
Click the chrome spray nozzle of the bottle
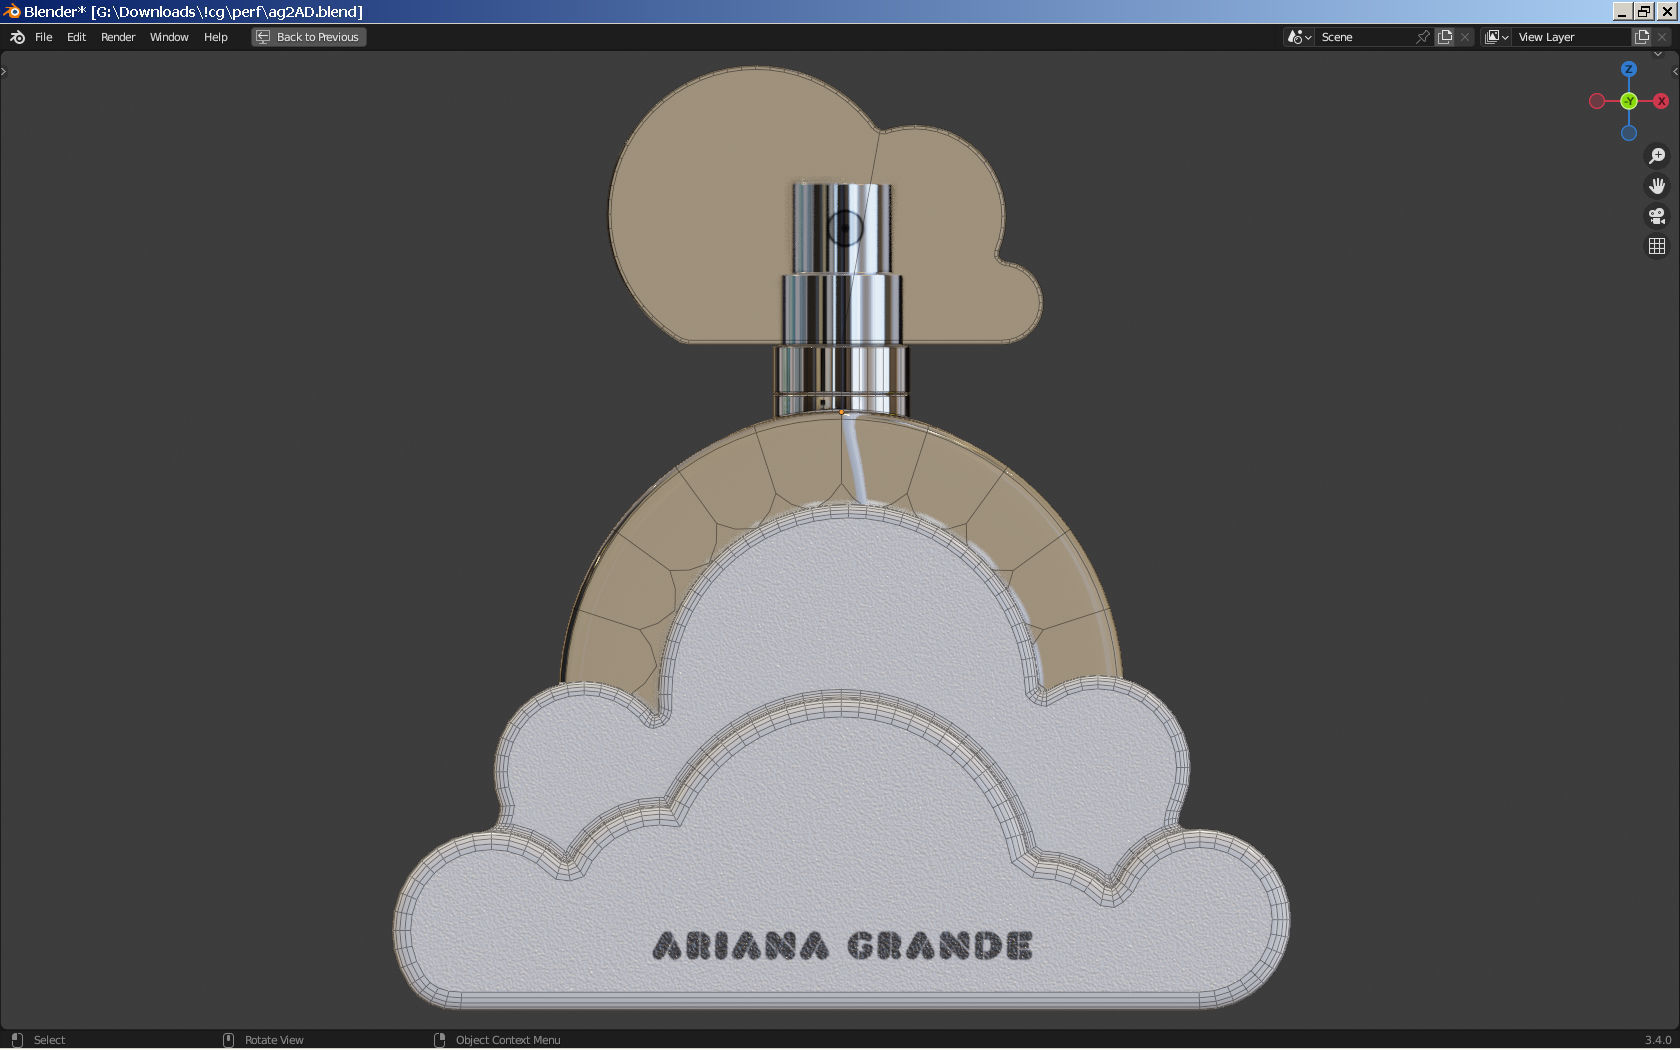tap(842, 229)
